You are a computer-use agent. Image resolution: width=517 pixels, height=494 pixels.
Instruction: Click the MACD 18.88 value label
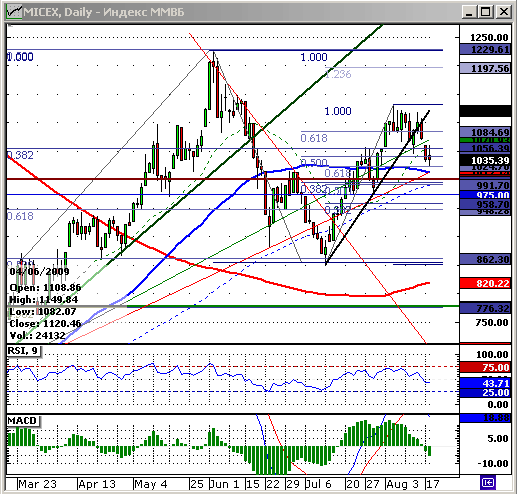[x=485, y=418]
